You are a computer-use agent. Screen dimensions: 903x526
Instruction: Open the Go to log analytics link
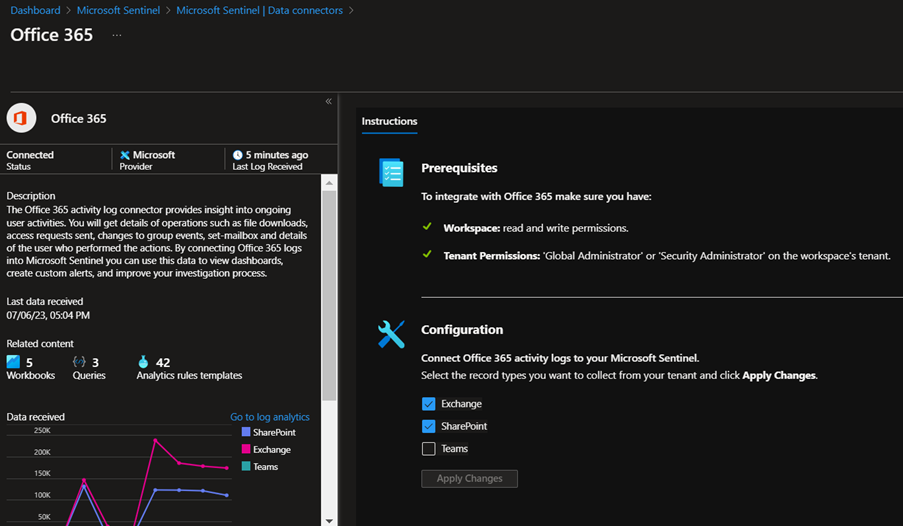point(270,417)
